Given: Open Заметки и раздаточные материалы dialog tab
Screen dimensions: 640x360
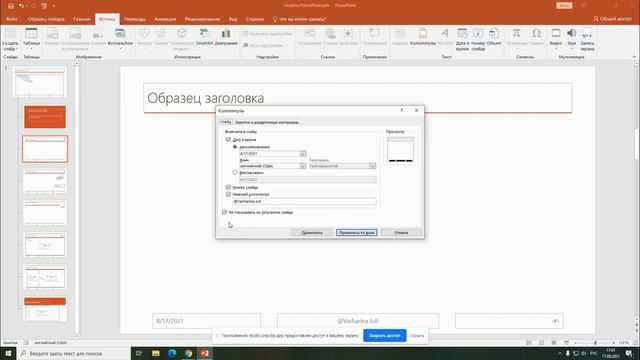Looking at the screenshot, I should click(267, 122).
